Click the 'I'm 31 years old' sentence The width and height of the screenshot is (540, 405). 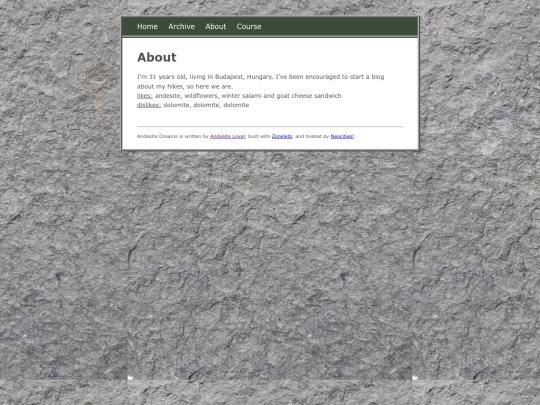[x=205, y=77]
